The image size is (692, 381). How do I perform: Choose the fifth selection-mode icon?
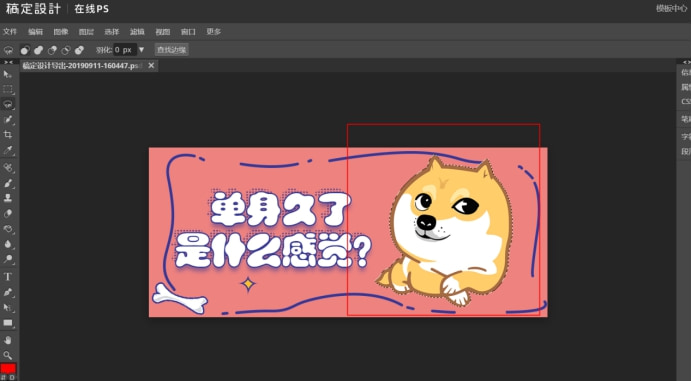pos(79,50)
